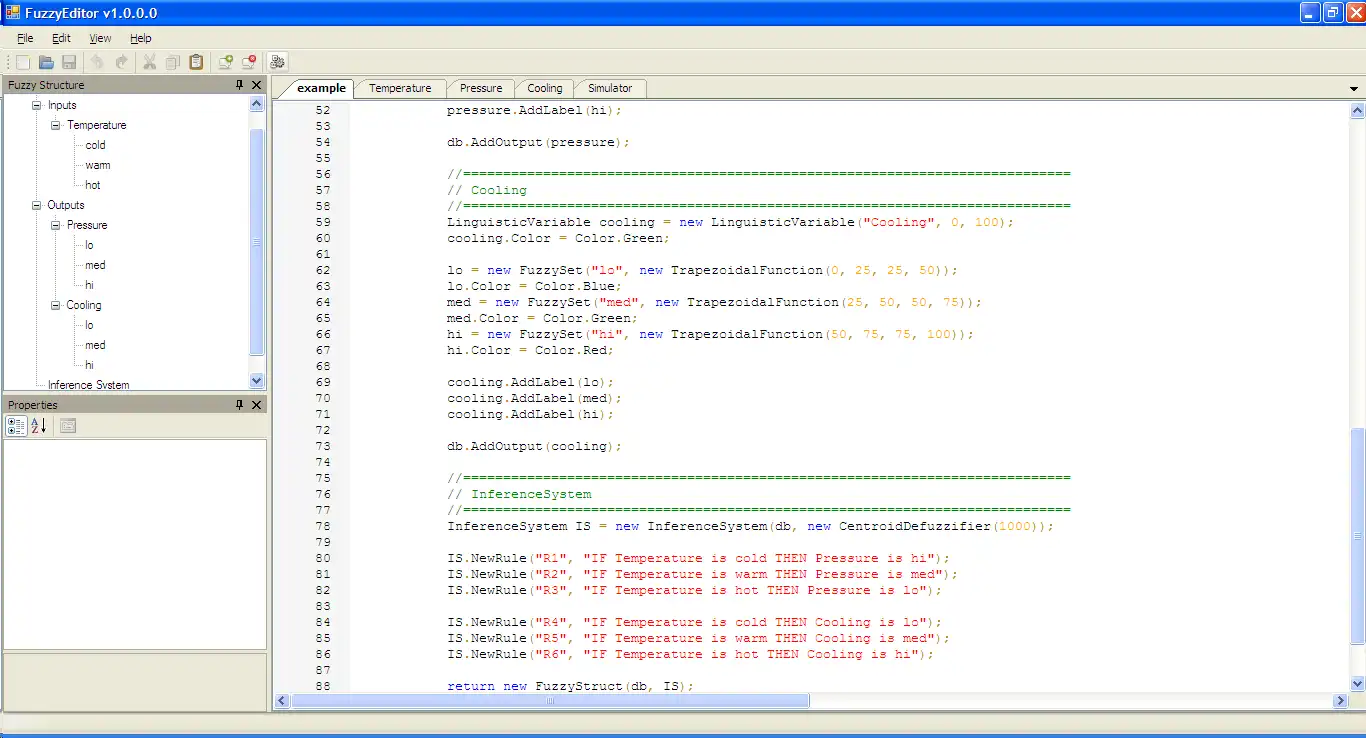Switch Properties to categorized view
1366x738 pixels.
pos(16,426)
